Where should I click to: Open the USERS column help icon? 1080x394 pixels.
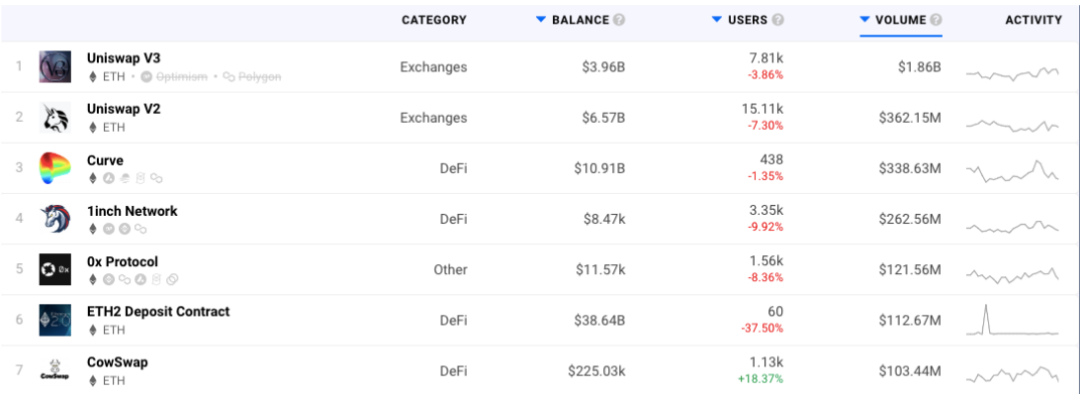tap(778, 20)
